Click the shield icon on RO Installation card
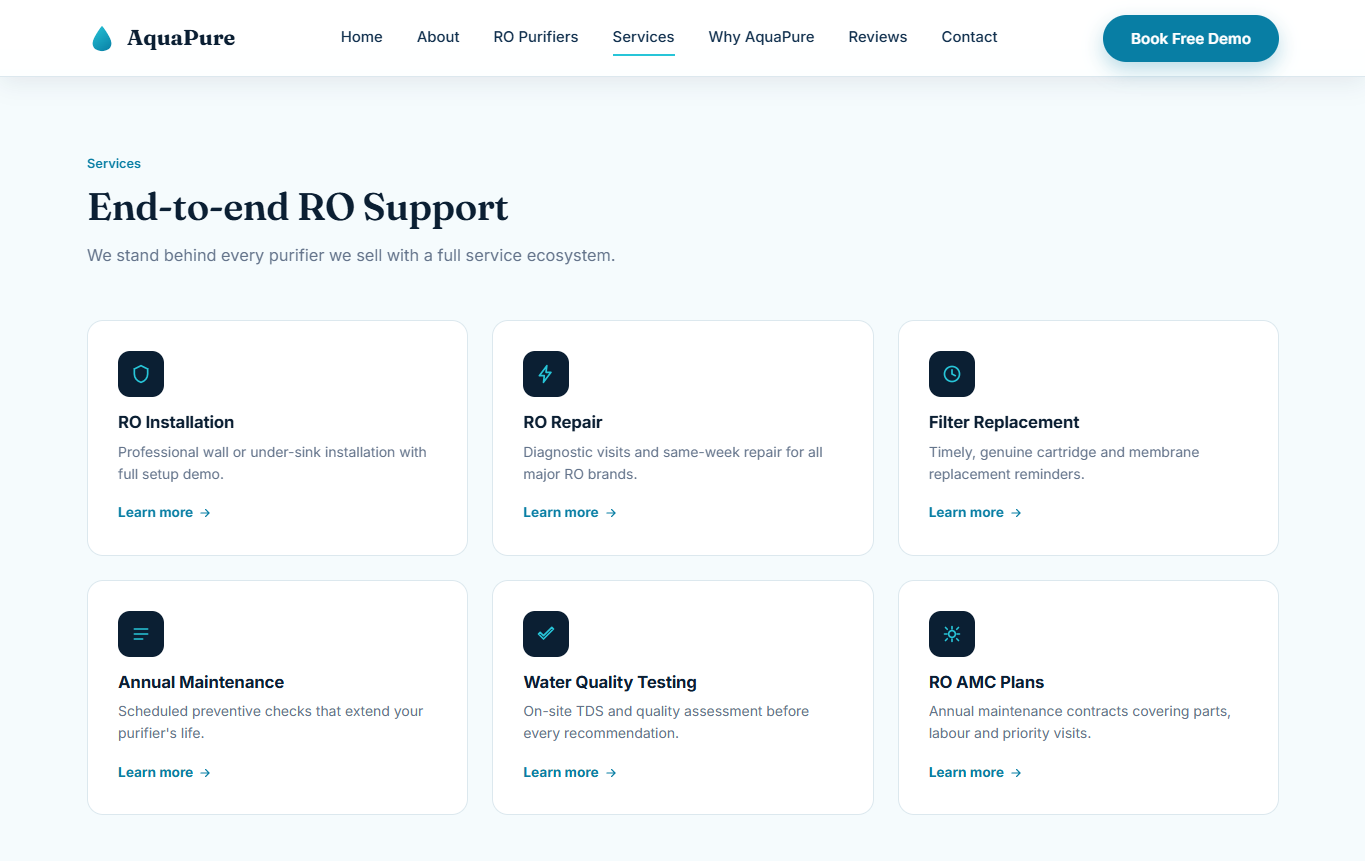 pos(141,374)
